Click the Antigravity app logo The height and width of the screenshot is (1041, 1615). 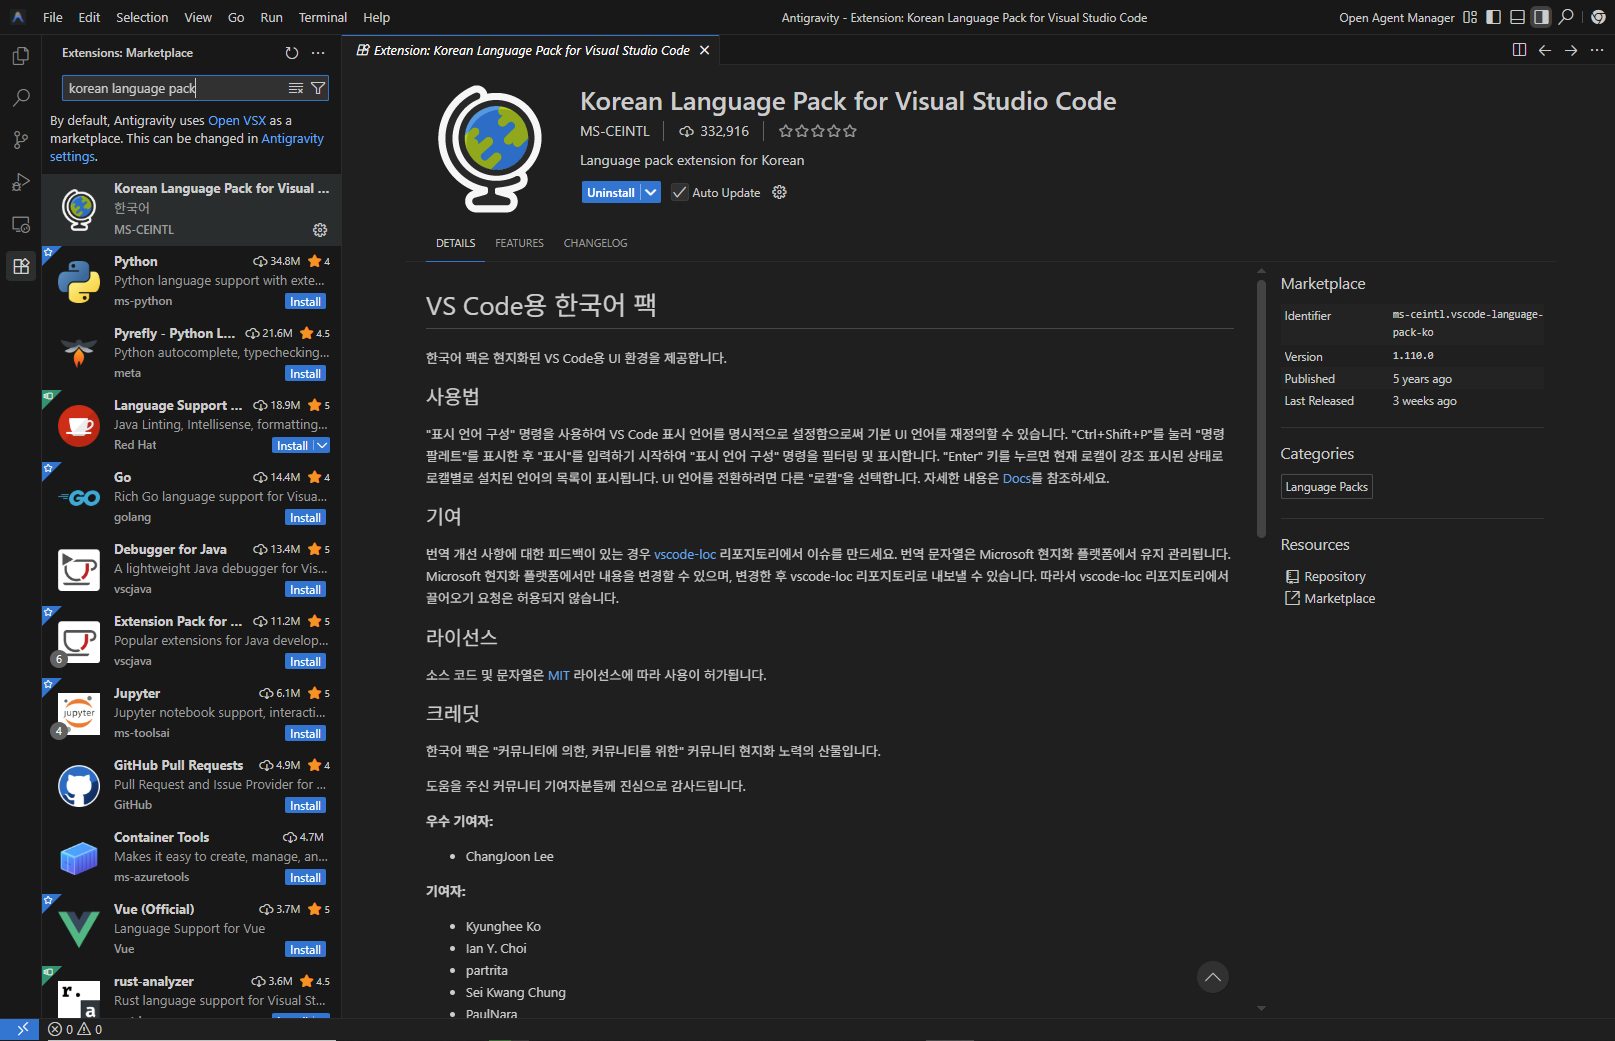pos(17,17)
